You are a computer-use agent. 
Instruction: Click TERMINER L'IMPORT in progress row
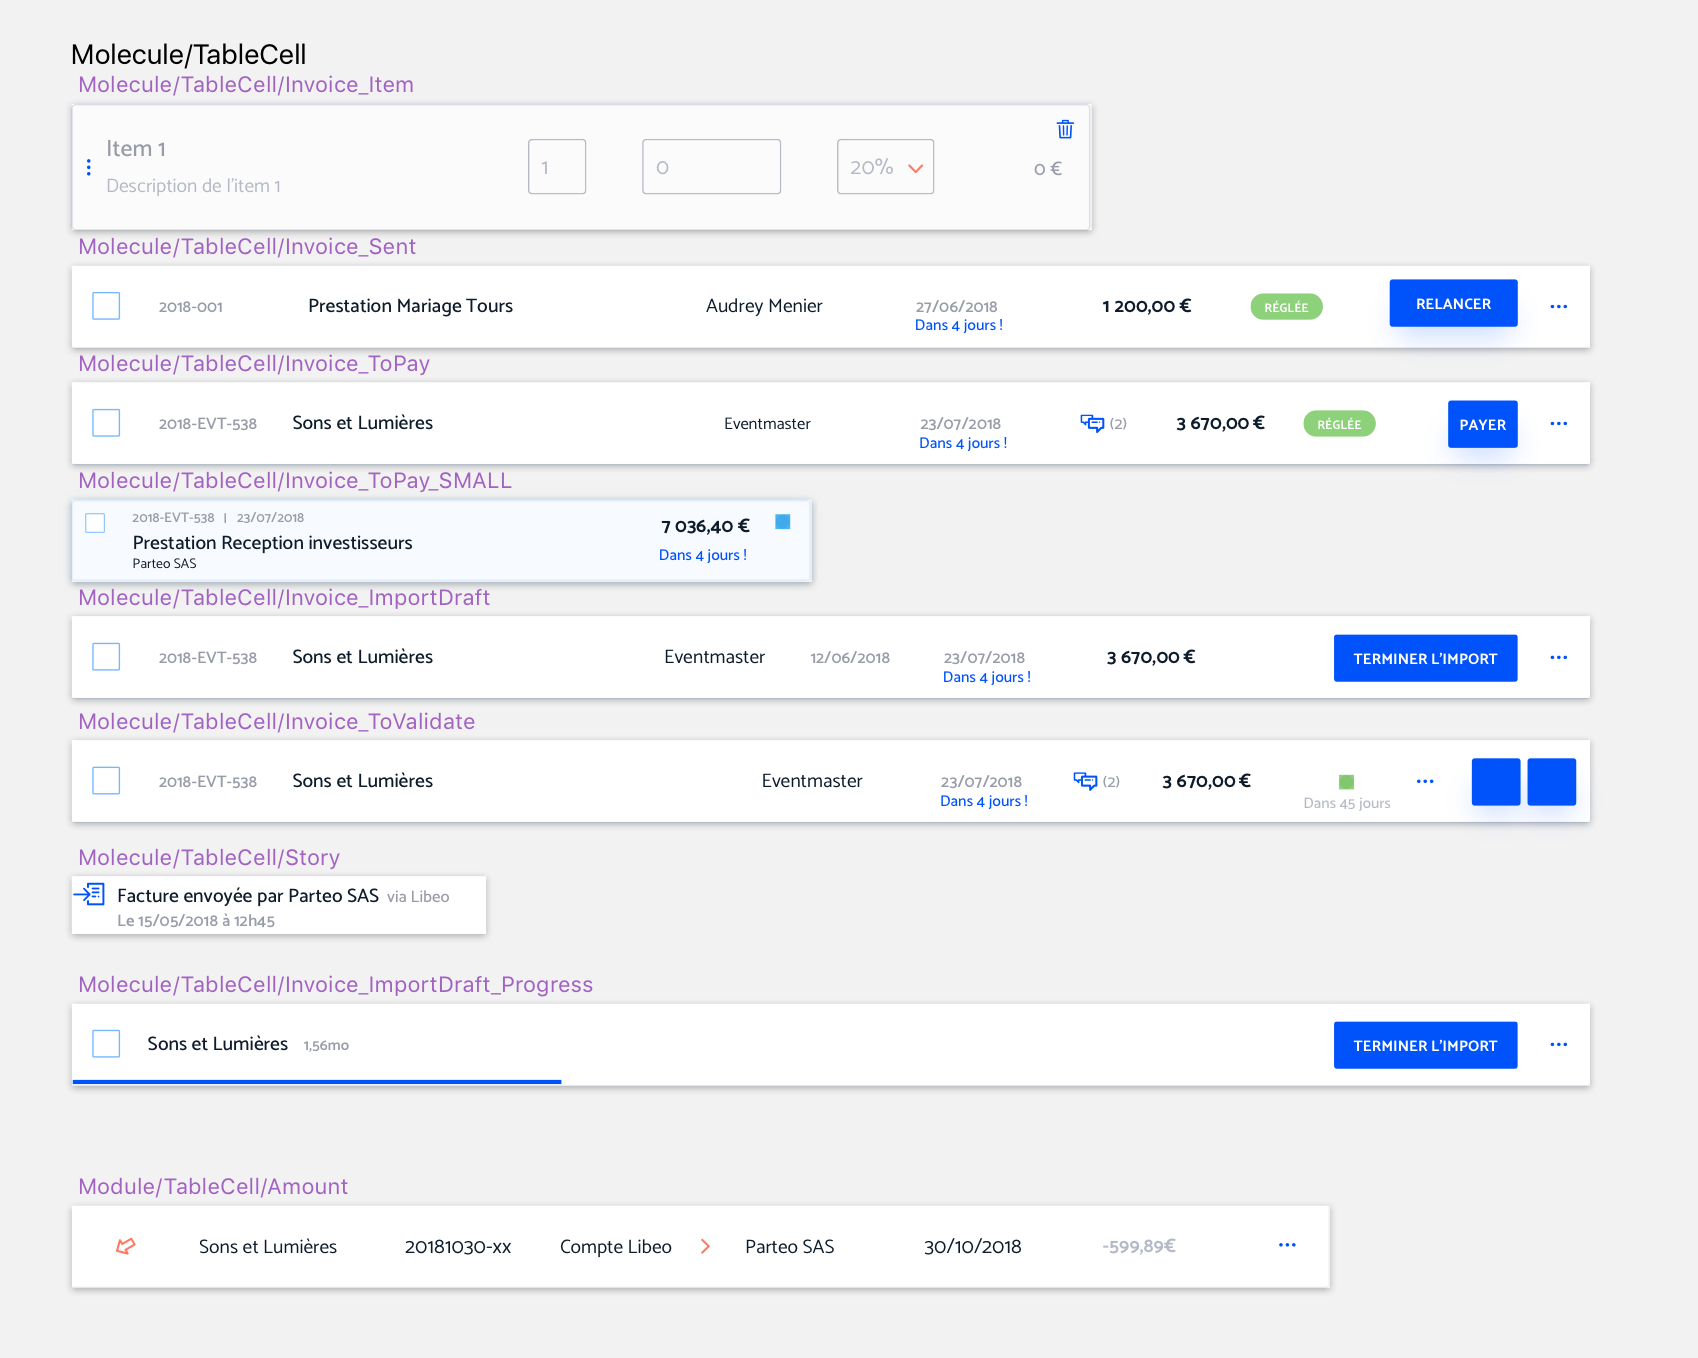[1425, 1045]
